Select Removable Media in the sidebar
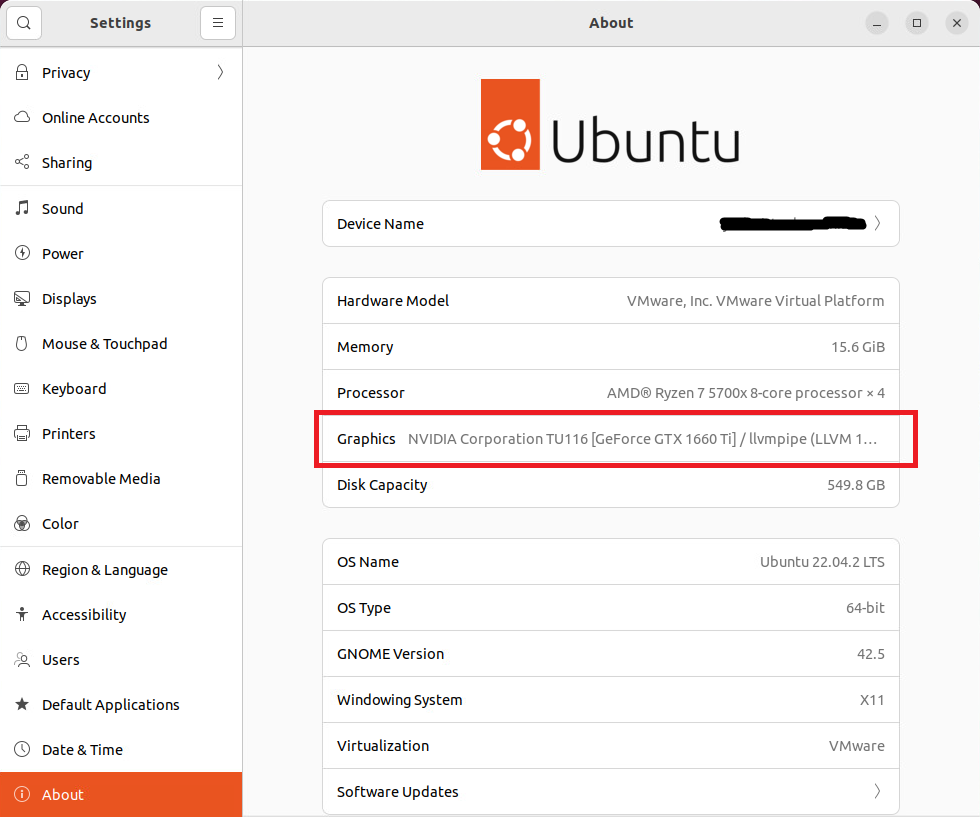The image size is (980, 817). pos(121,479)
